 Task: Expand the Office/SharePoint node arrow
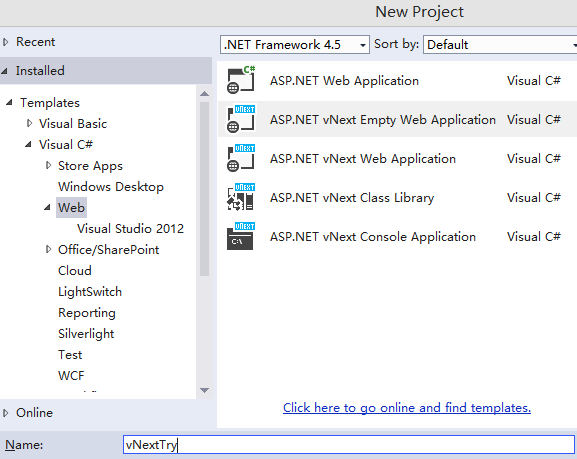(48, 250)
